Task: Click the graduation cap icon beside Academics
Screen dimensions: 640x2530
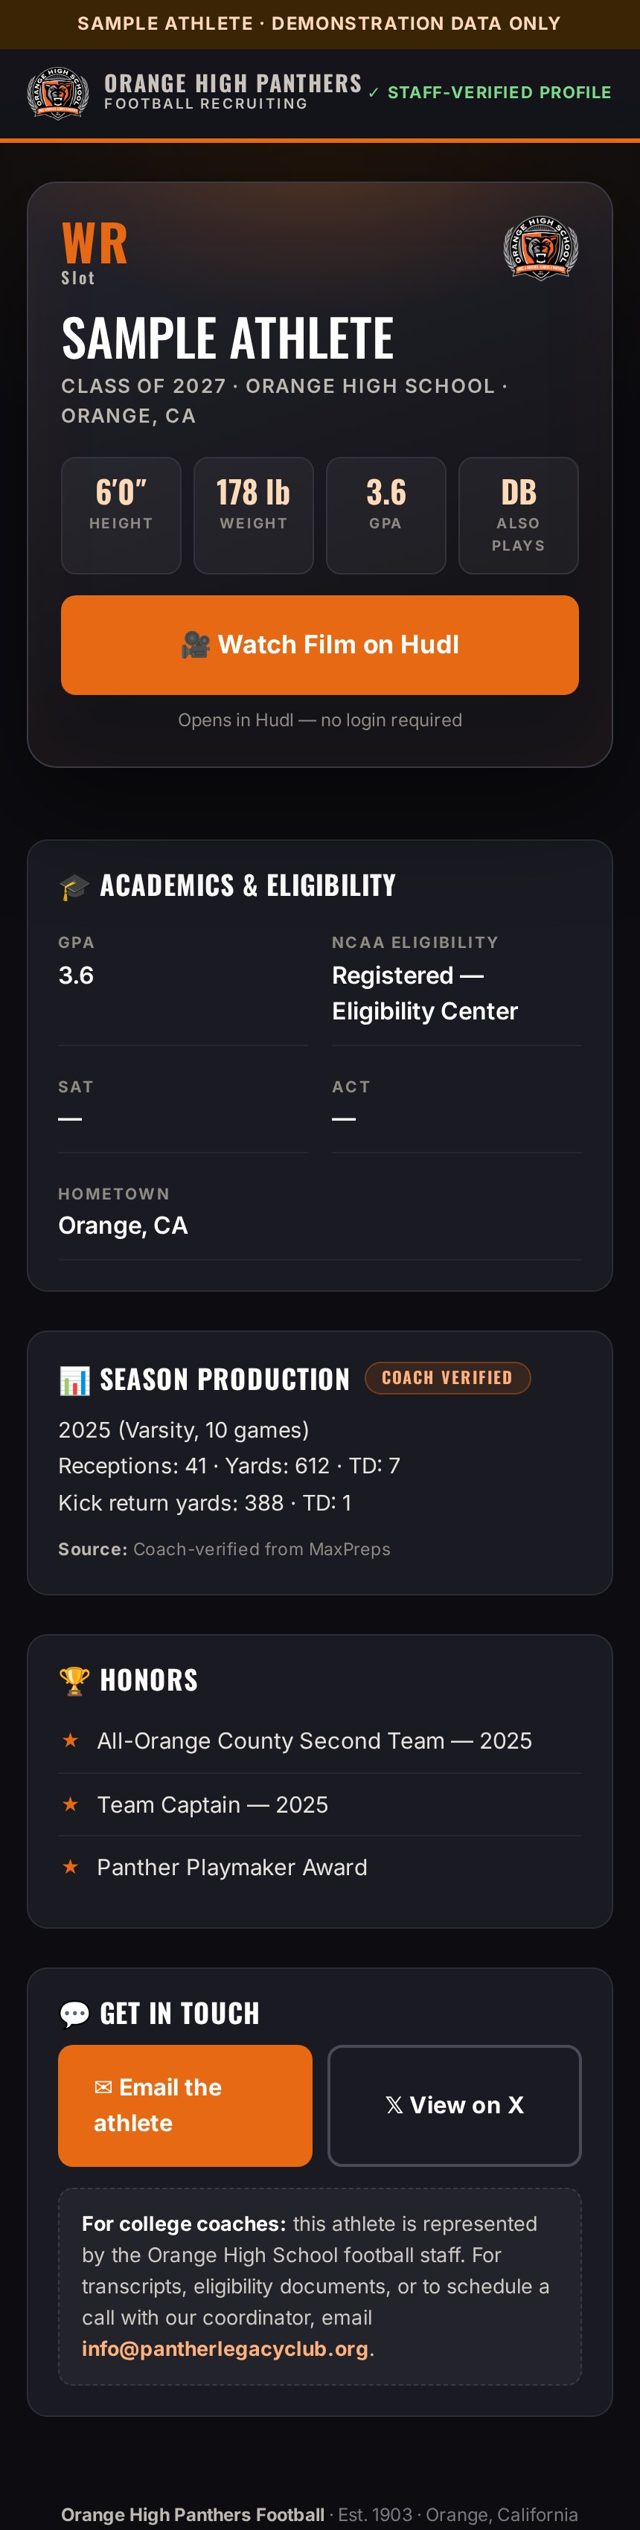Action: [74, 886]
